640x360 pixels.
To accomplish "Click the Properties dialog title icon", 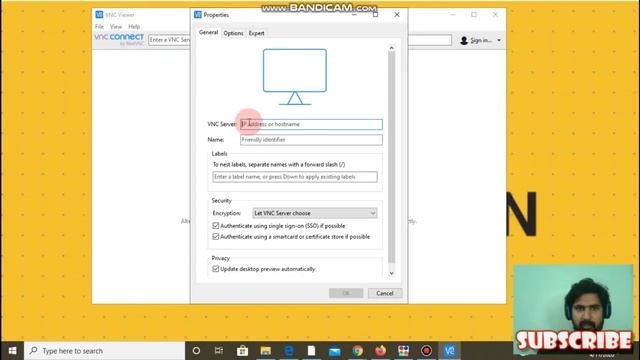I will point(198,15).
